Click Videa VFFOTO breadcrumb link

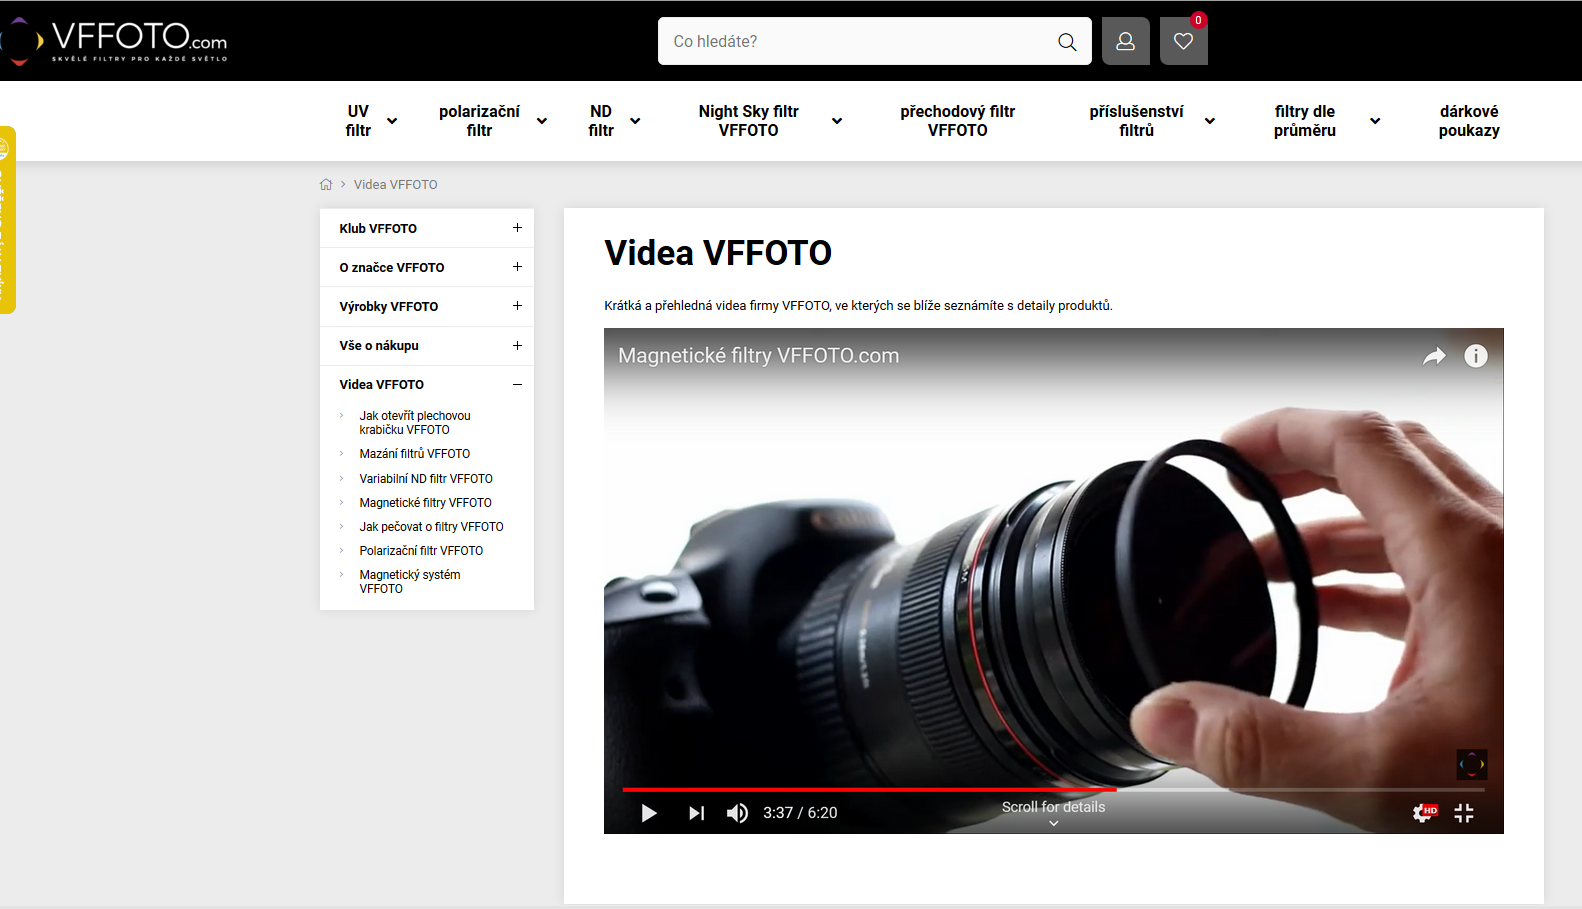click(395, 185)
